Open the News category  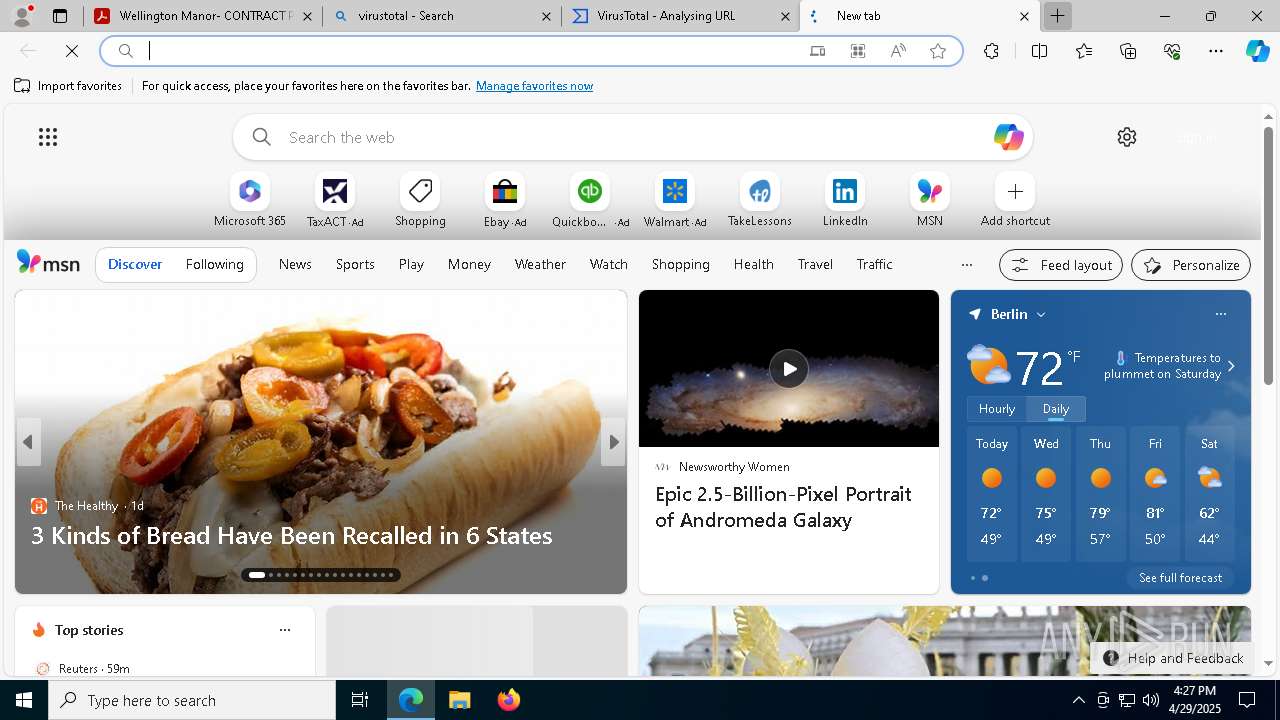coord(295,264)
